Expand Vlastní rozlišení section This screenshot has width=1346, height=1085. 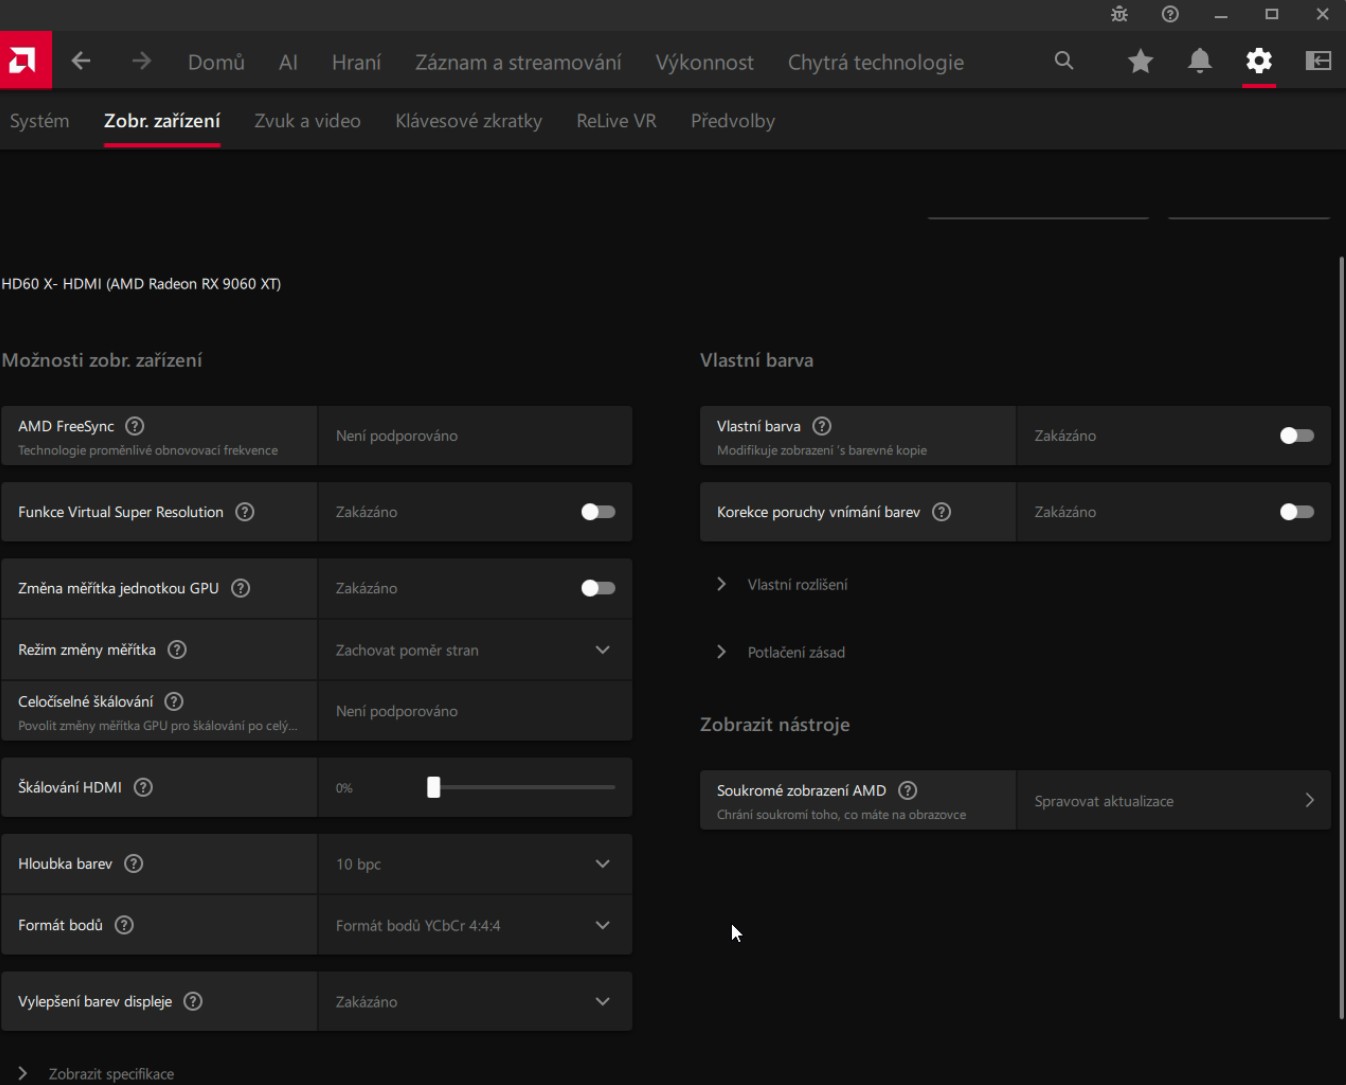783,584
